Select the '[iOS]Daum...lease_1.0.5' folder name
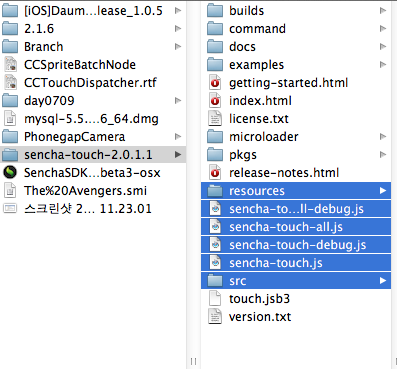 (x=93, y=11)
